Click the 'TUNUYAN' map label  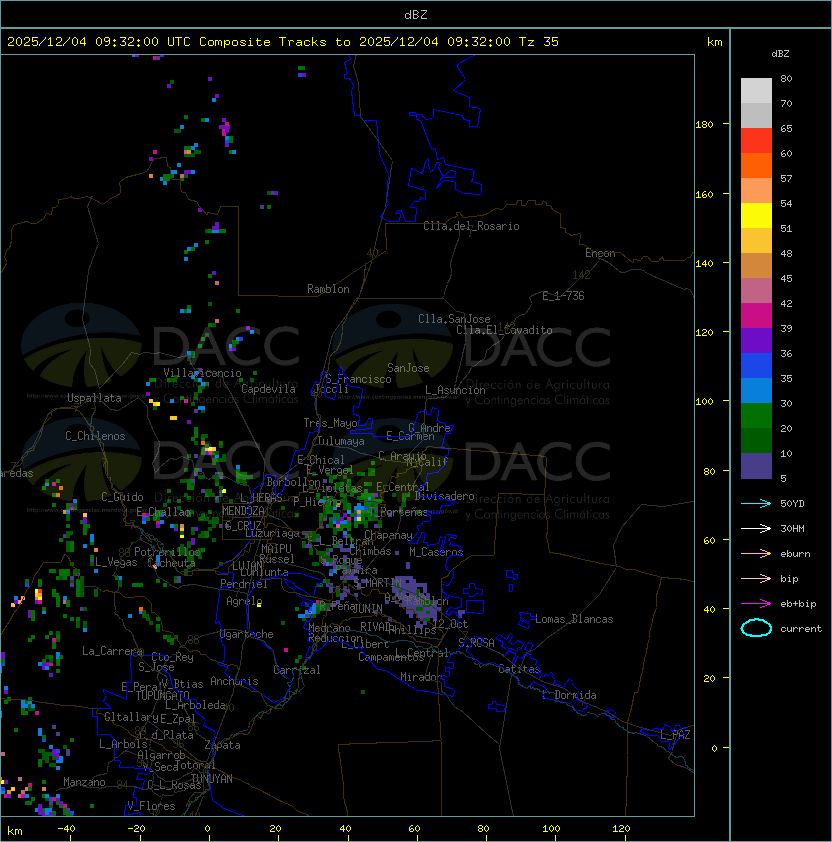[212, 779]
